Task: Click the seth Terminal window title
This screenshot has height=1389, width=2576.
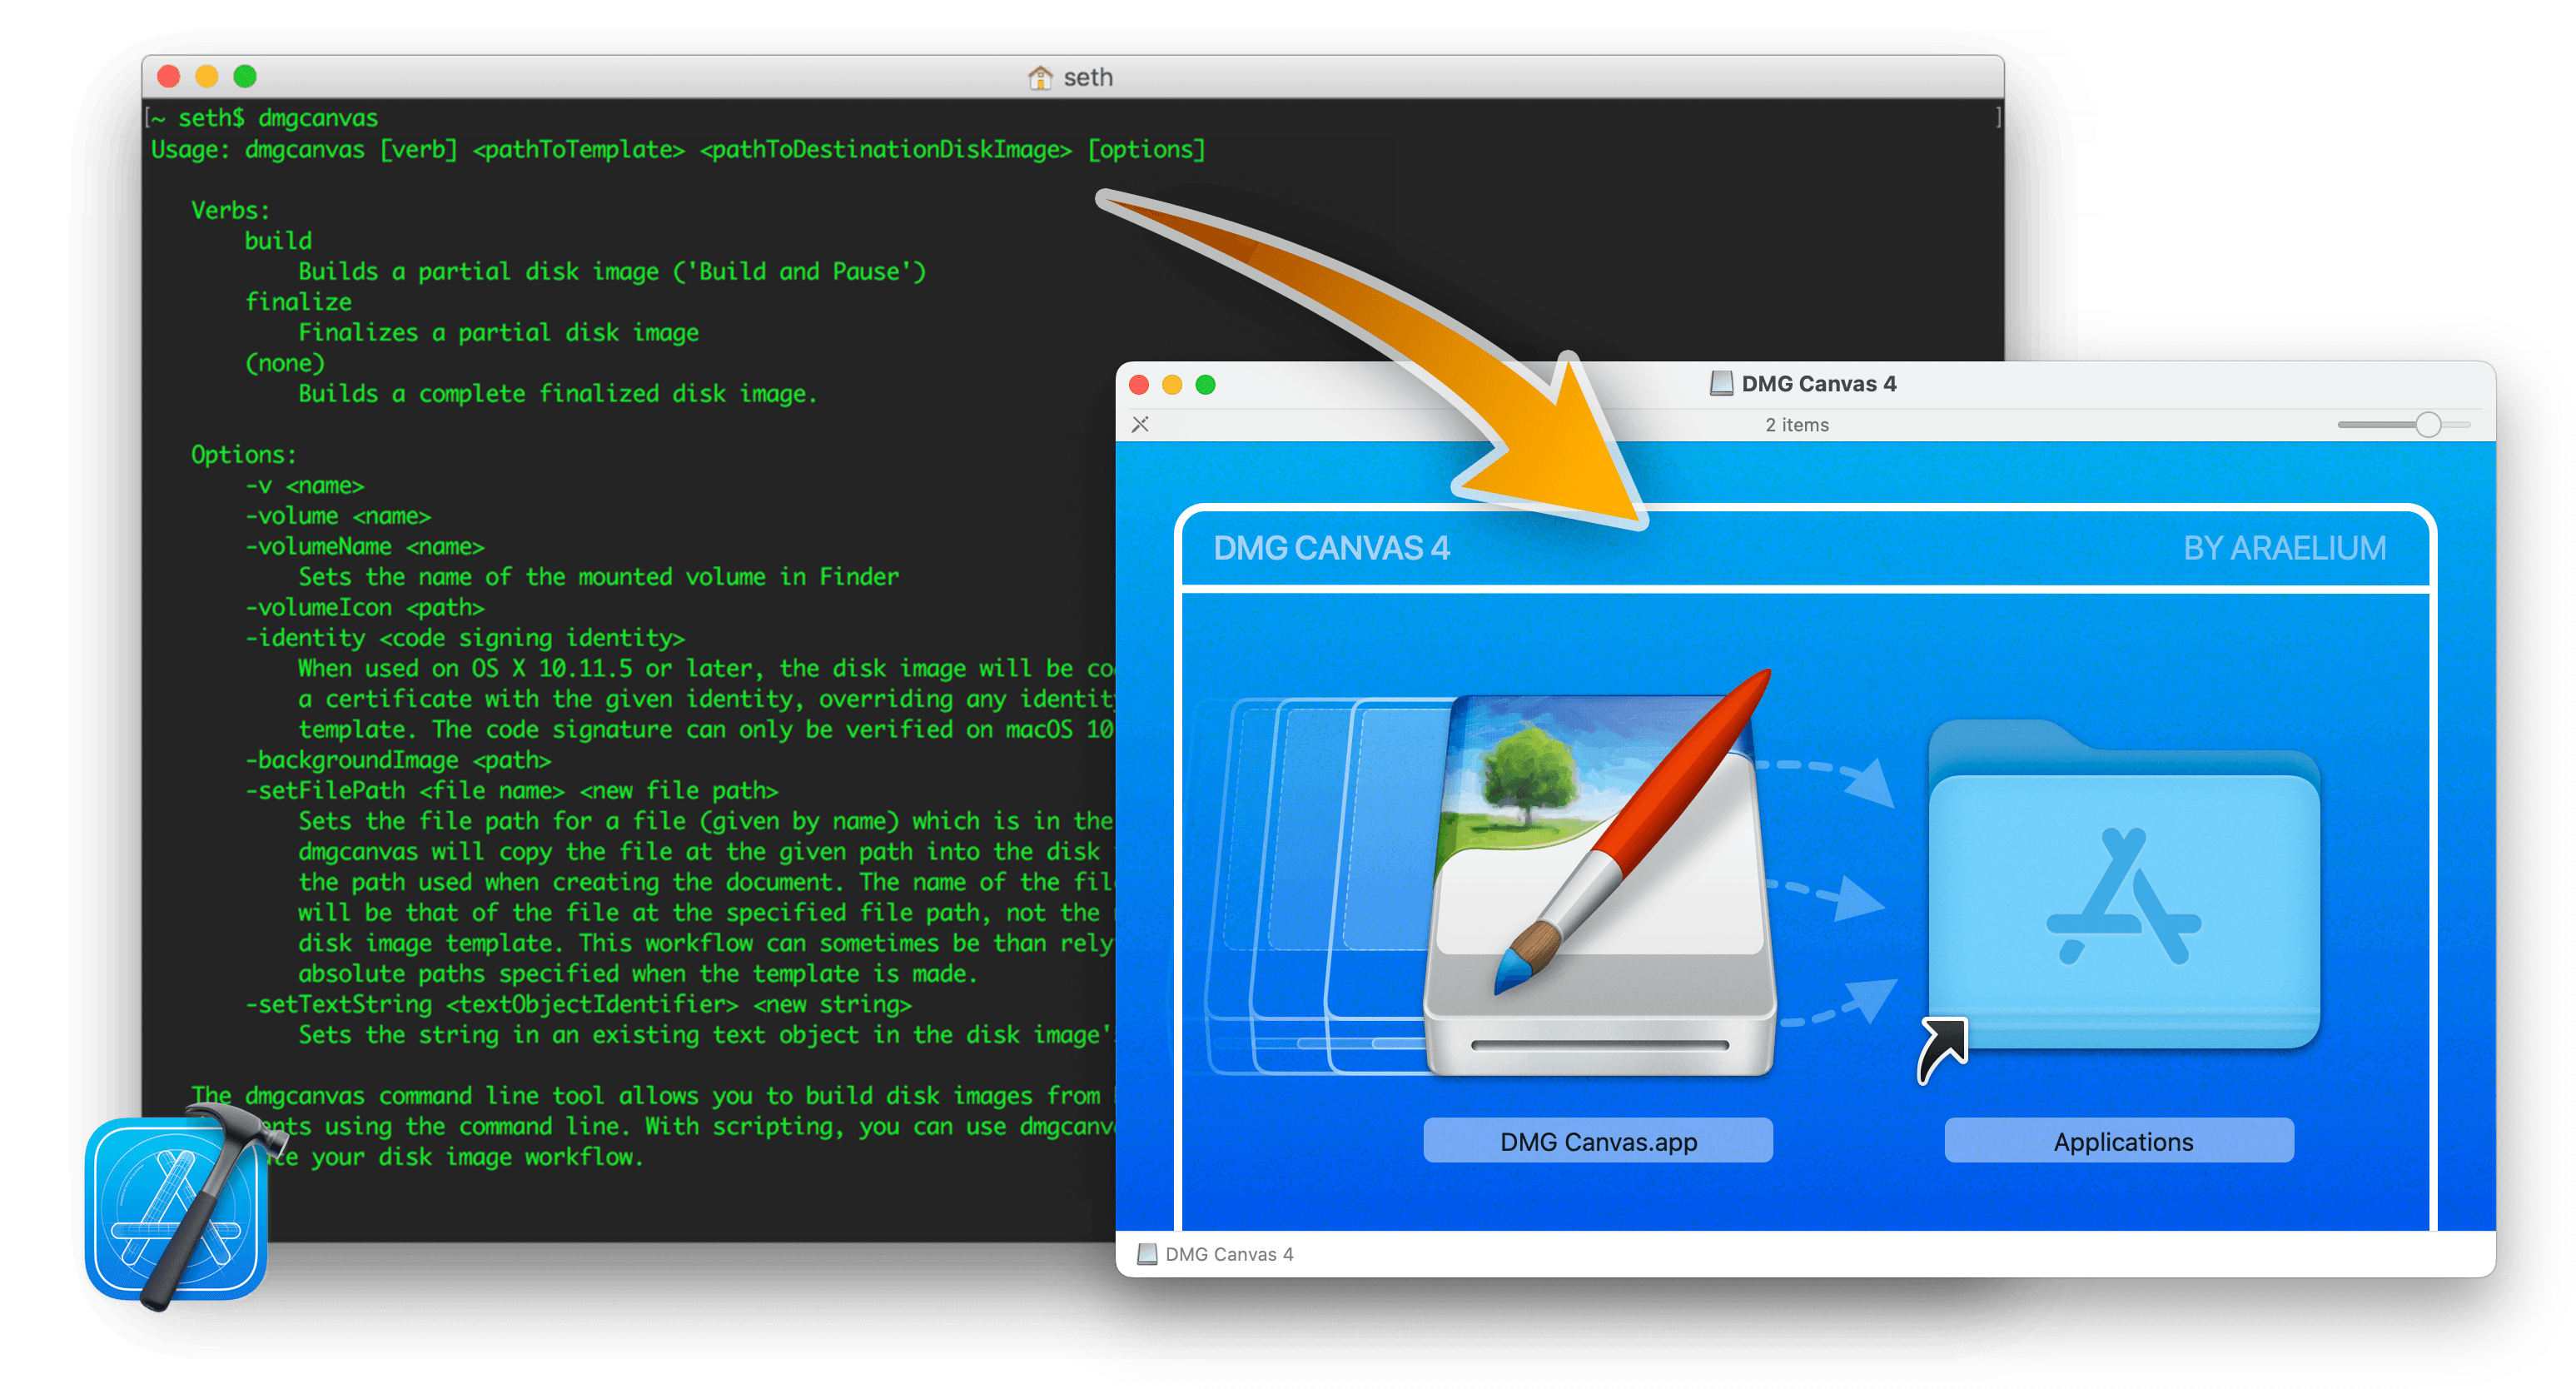Action: click(1087, 77)
